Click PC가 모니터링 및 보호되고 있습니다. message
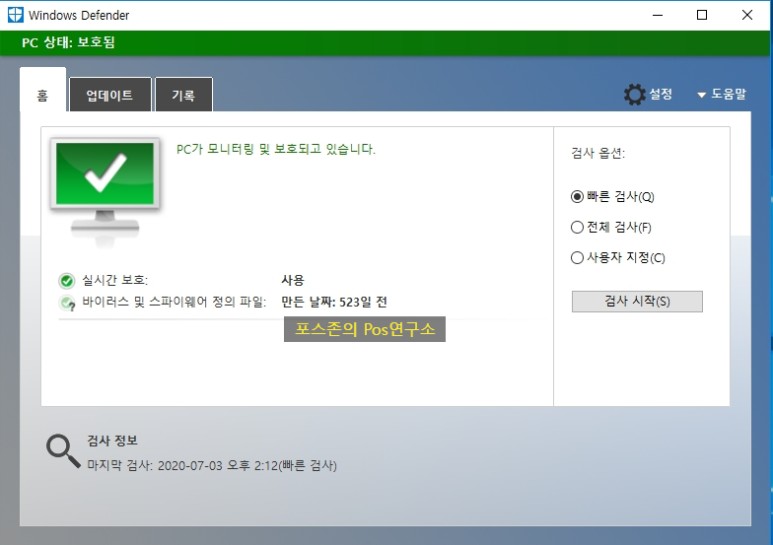773x545 pixels. (x=276, y=149)
